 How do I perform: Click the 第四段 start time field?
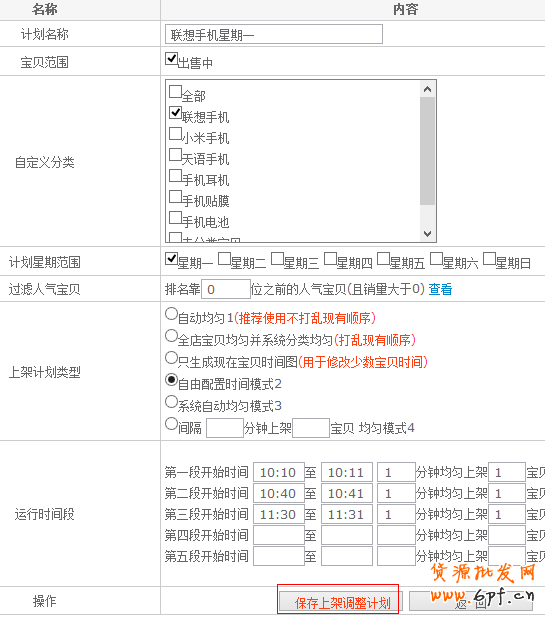[x=279, y=535]
